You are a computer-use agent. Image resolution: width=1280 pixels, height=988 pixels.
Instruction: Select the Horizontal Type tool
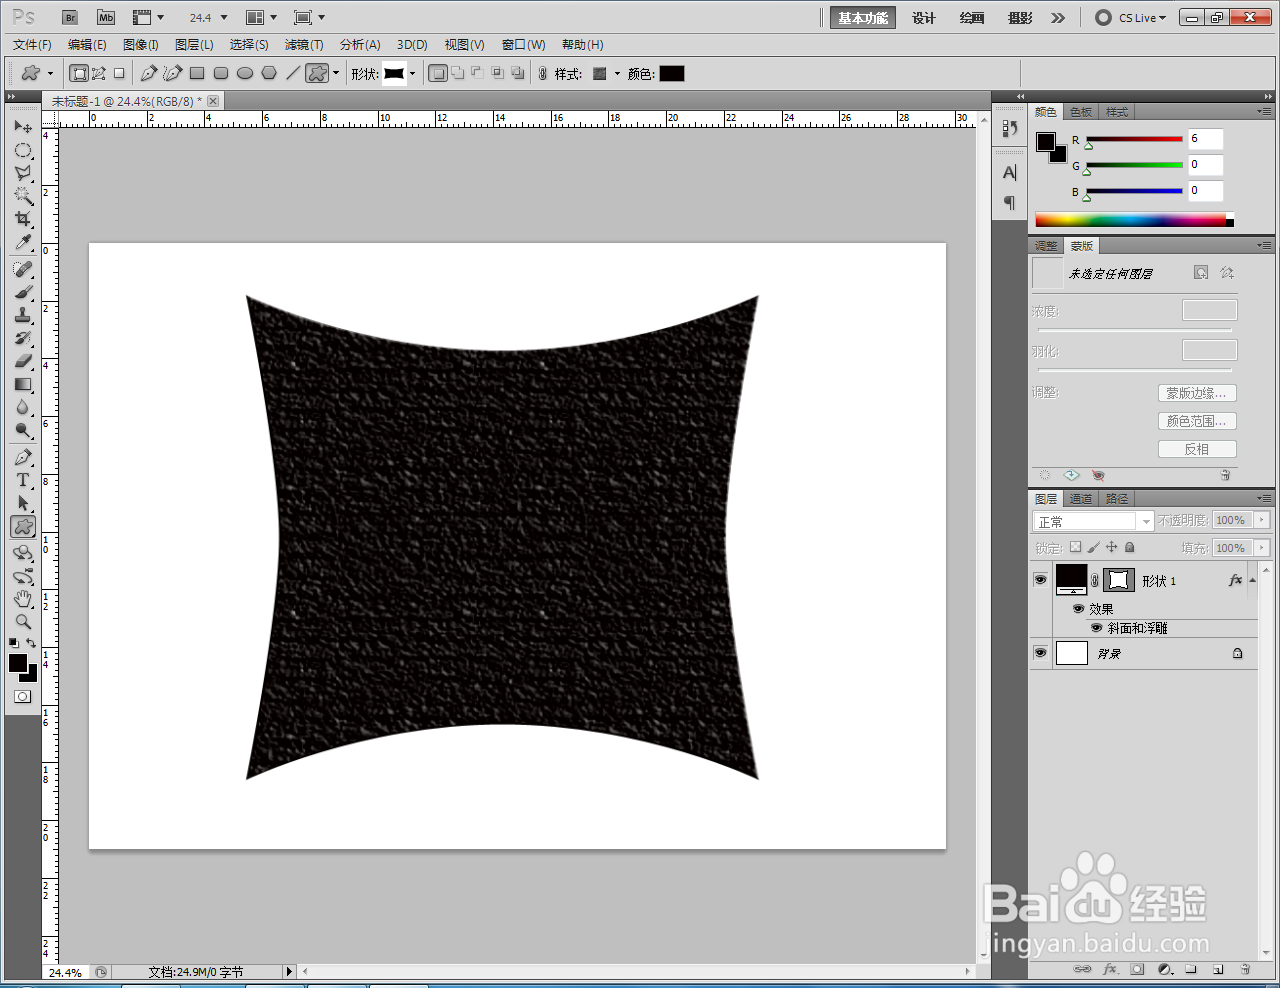(x=23, y=480)
